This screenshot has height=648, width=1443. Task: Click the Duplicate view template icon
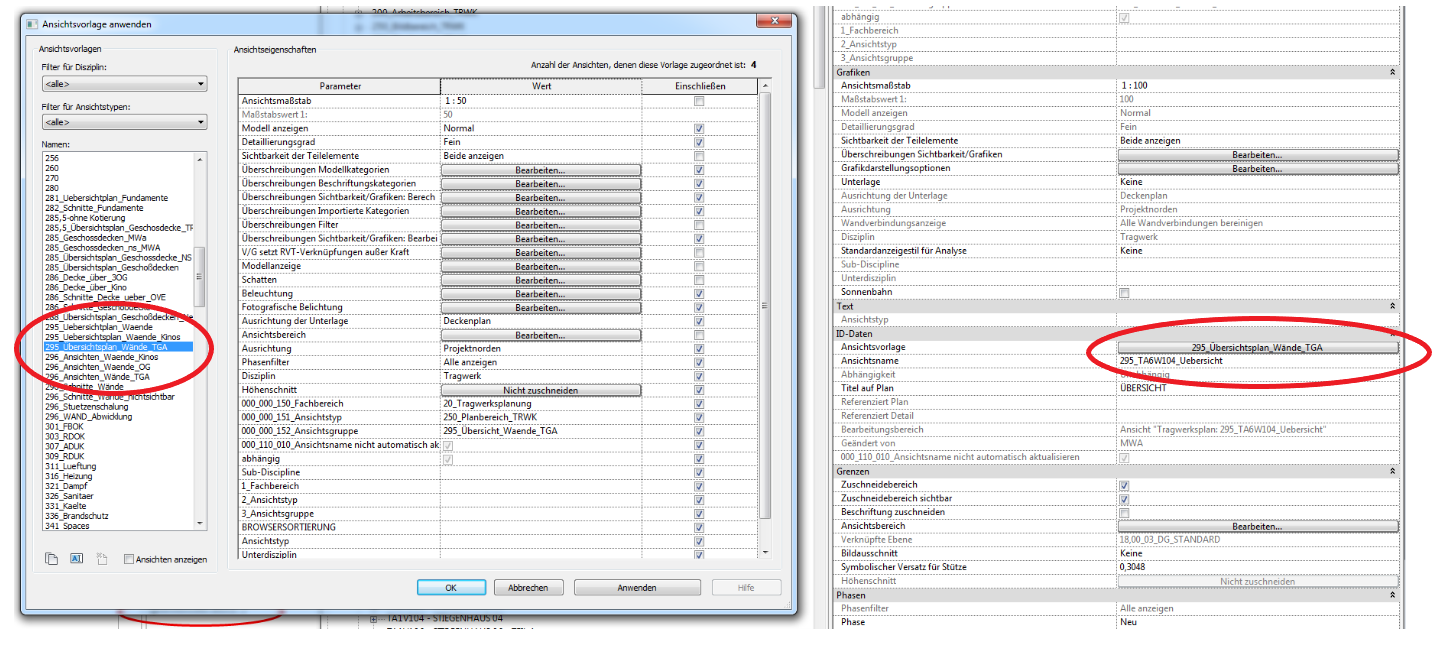pyautogui.click(x=51, y=559)
